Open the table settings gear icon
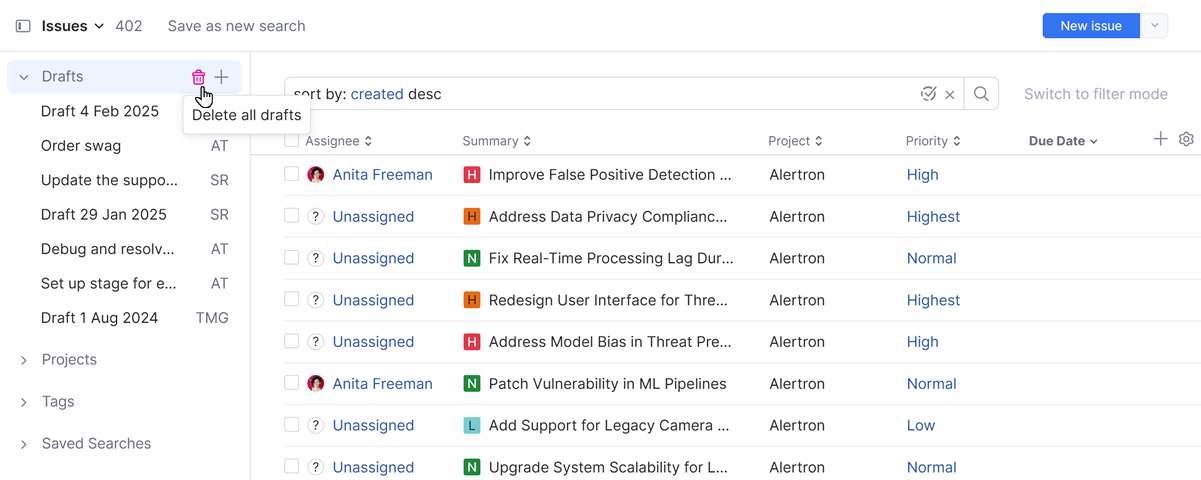The image size is (1201, 480). point(1186,140)
